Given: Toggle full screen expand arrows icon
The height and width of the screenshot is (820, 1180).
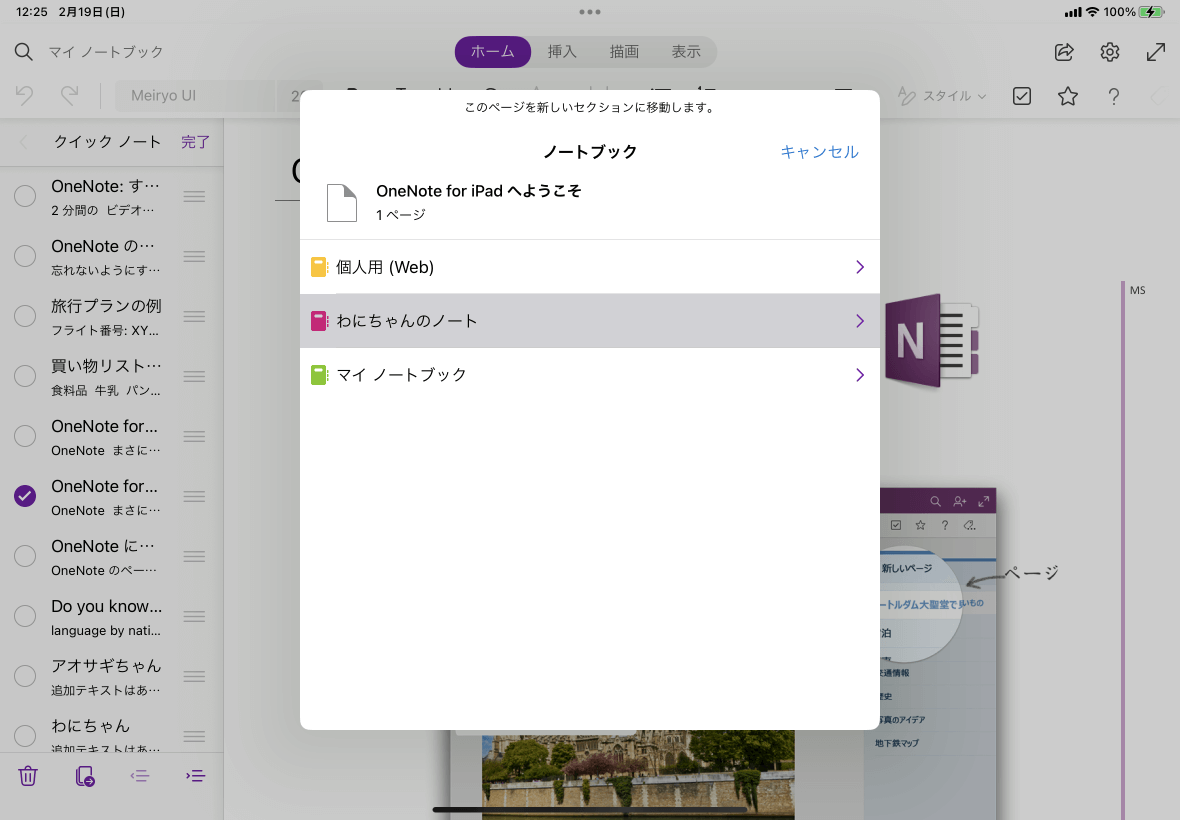Looking at the screenshot, I should pos(1155,52).
